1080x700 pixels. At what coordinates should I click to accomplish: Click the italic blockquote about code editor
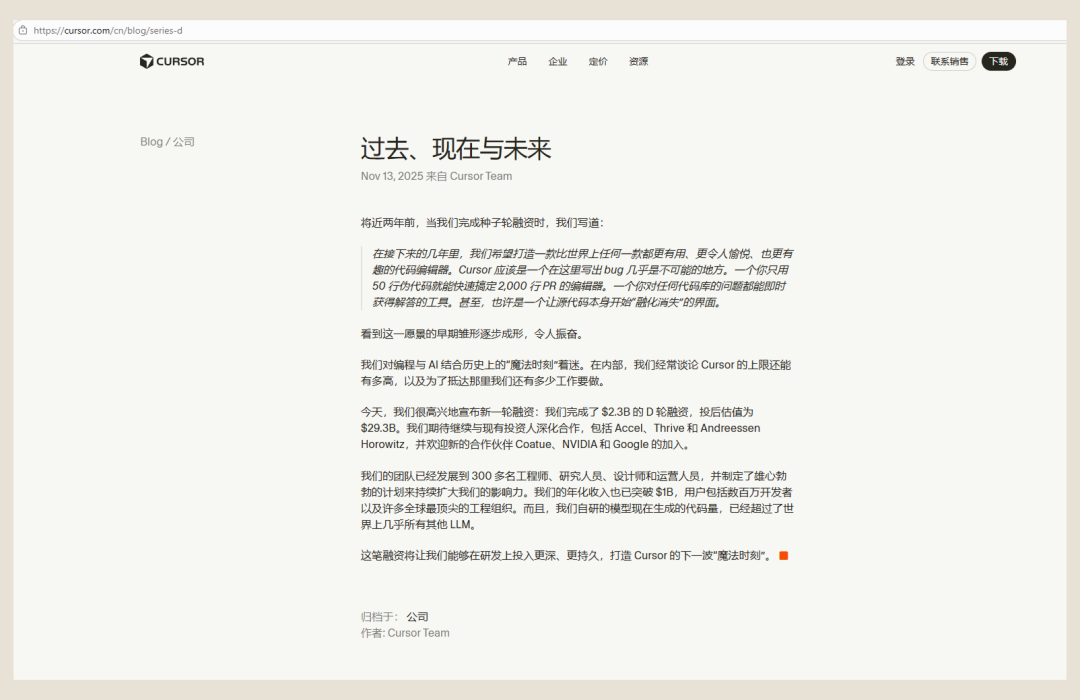click(582, 278)
